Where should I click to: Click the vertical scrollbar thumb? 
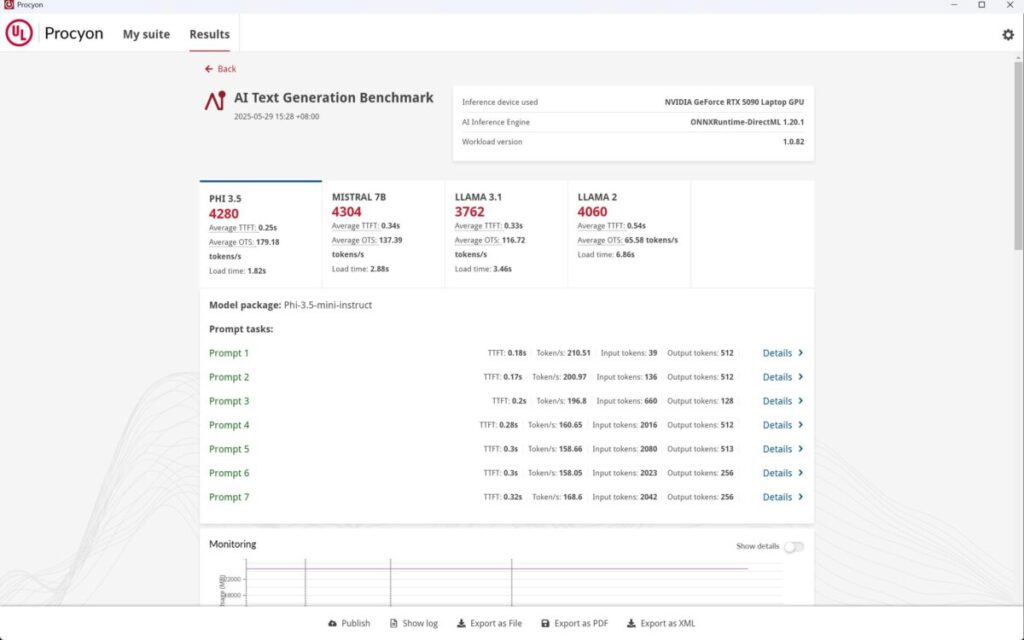tap(1018, 155)
